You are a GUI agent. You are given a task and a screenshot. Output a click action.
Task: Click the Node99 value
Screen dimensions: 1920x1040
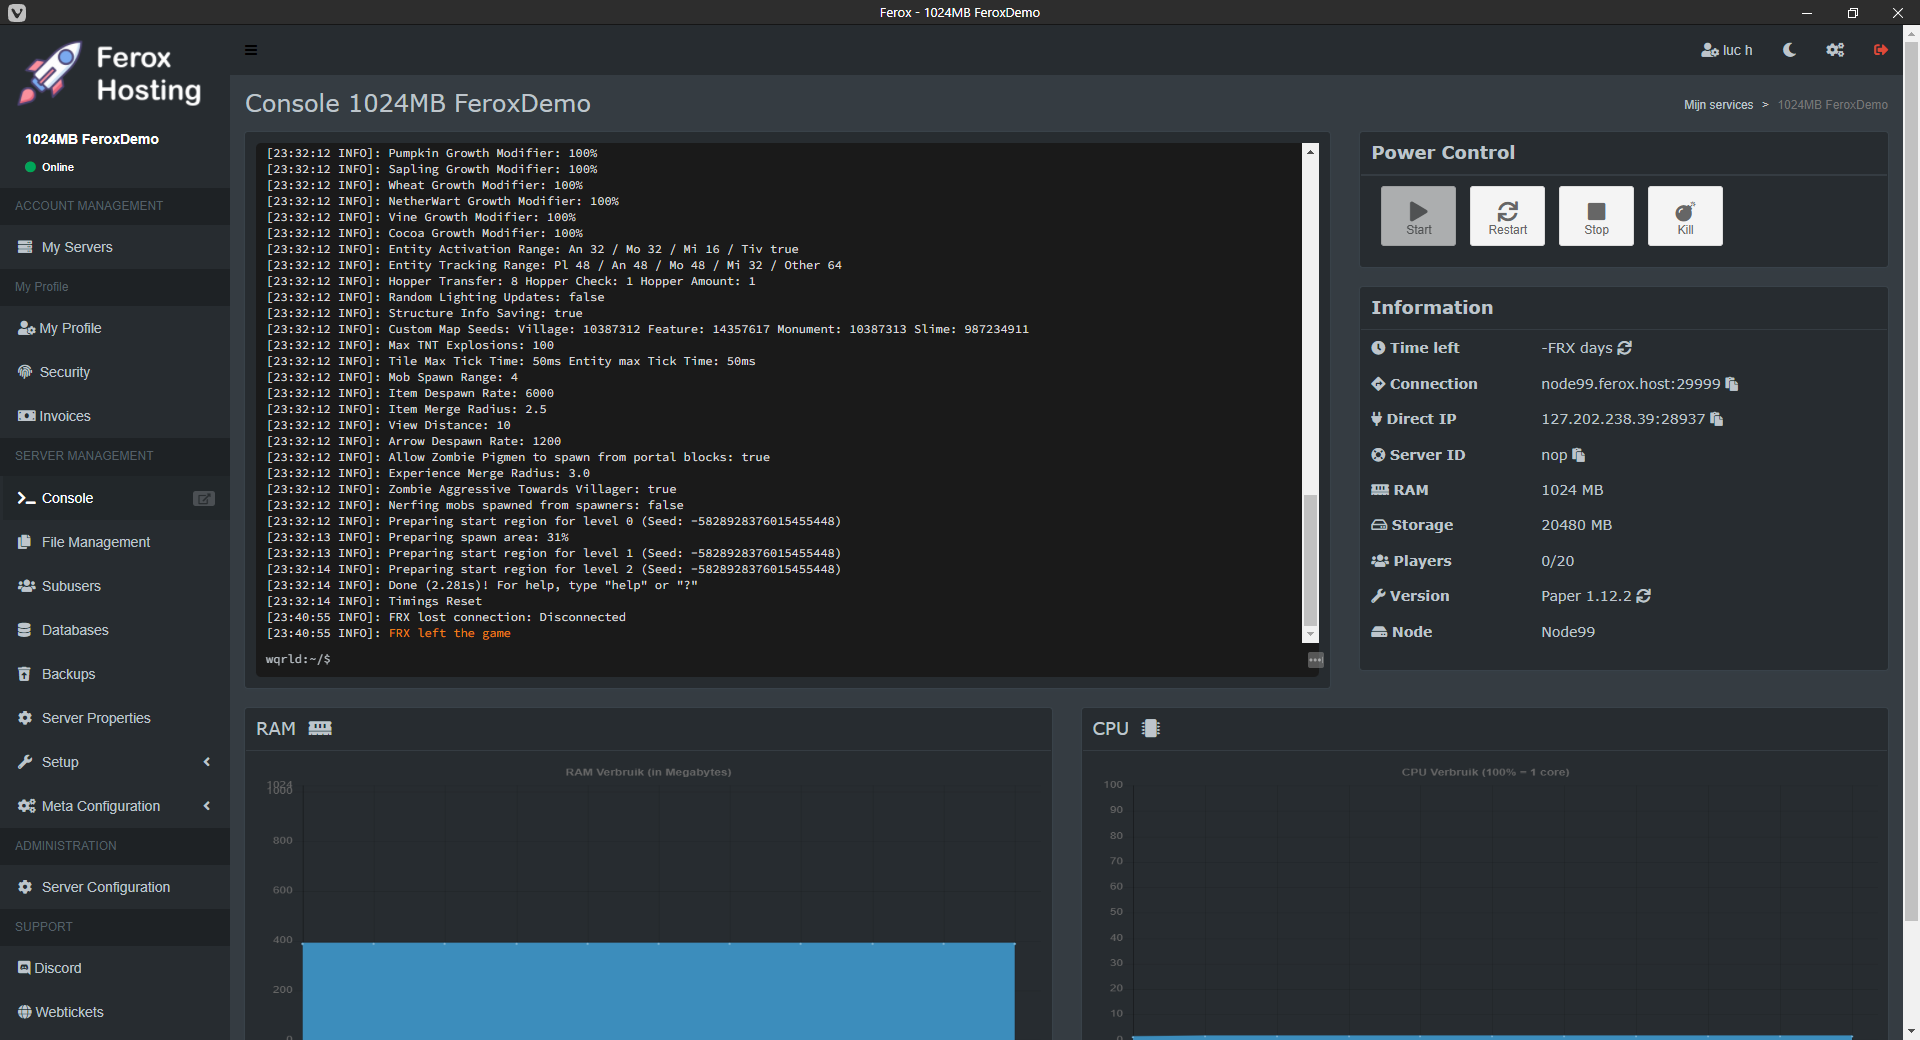pyautogui.click(x=1567, y=632)
